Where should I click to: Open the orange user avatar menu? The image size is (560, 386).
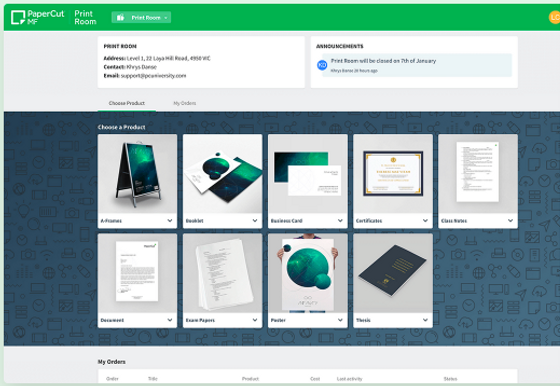(555, 17)
